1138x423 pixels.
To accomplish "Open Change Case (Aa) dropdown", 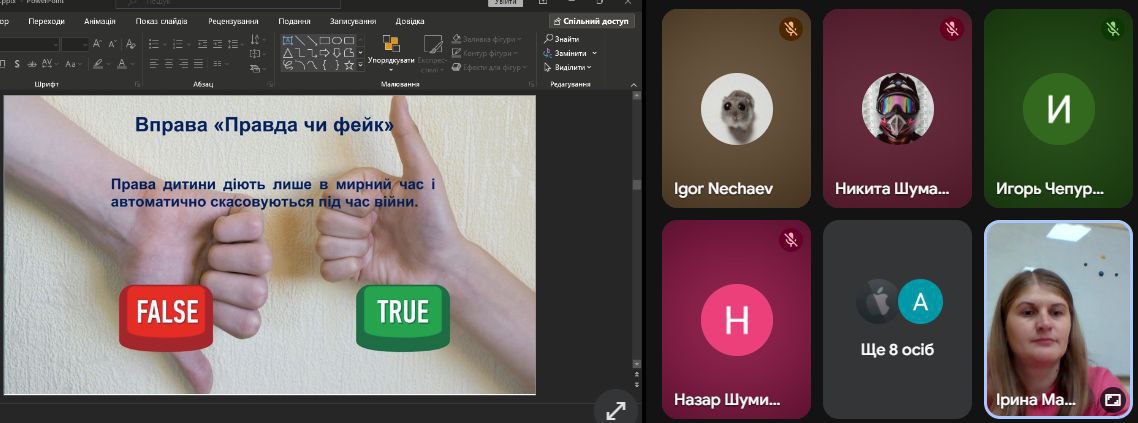I will pyautogui.click(x=73, y=64).
